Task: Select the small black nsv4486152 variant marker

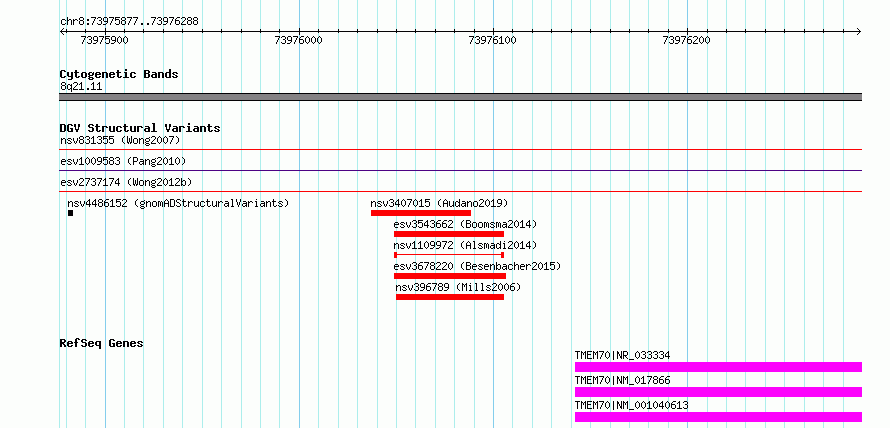Action: [70, 213]
